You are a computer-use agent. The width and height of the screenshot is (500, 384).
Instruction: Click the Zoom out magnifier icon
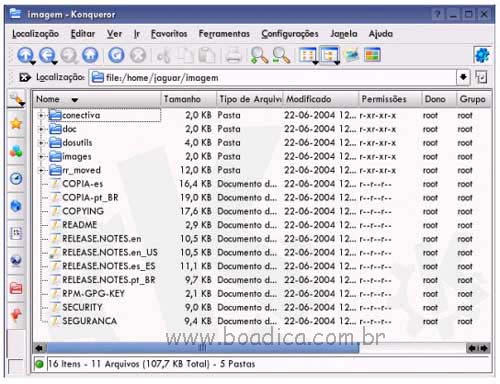click(x=281, y=55)
